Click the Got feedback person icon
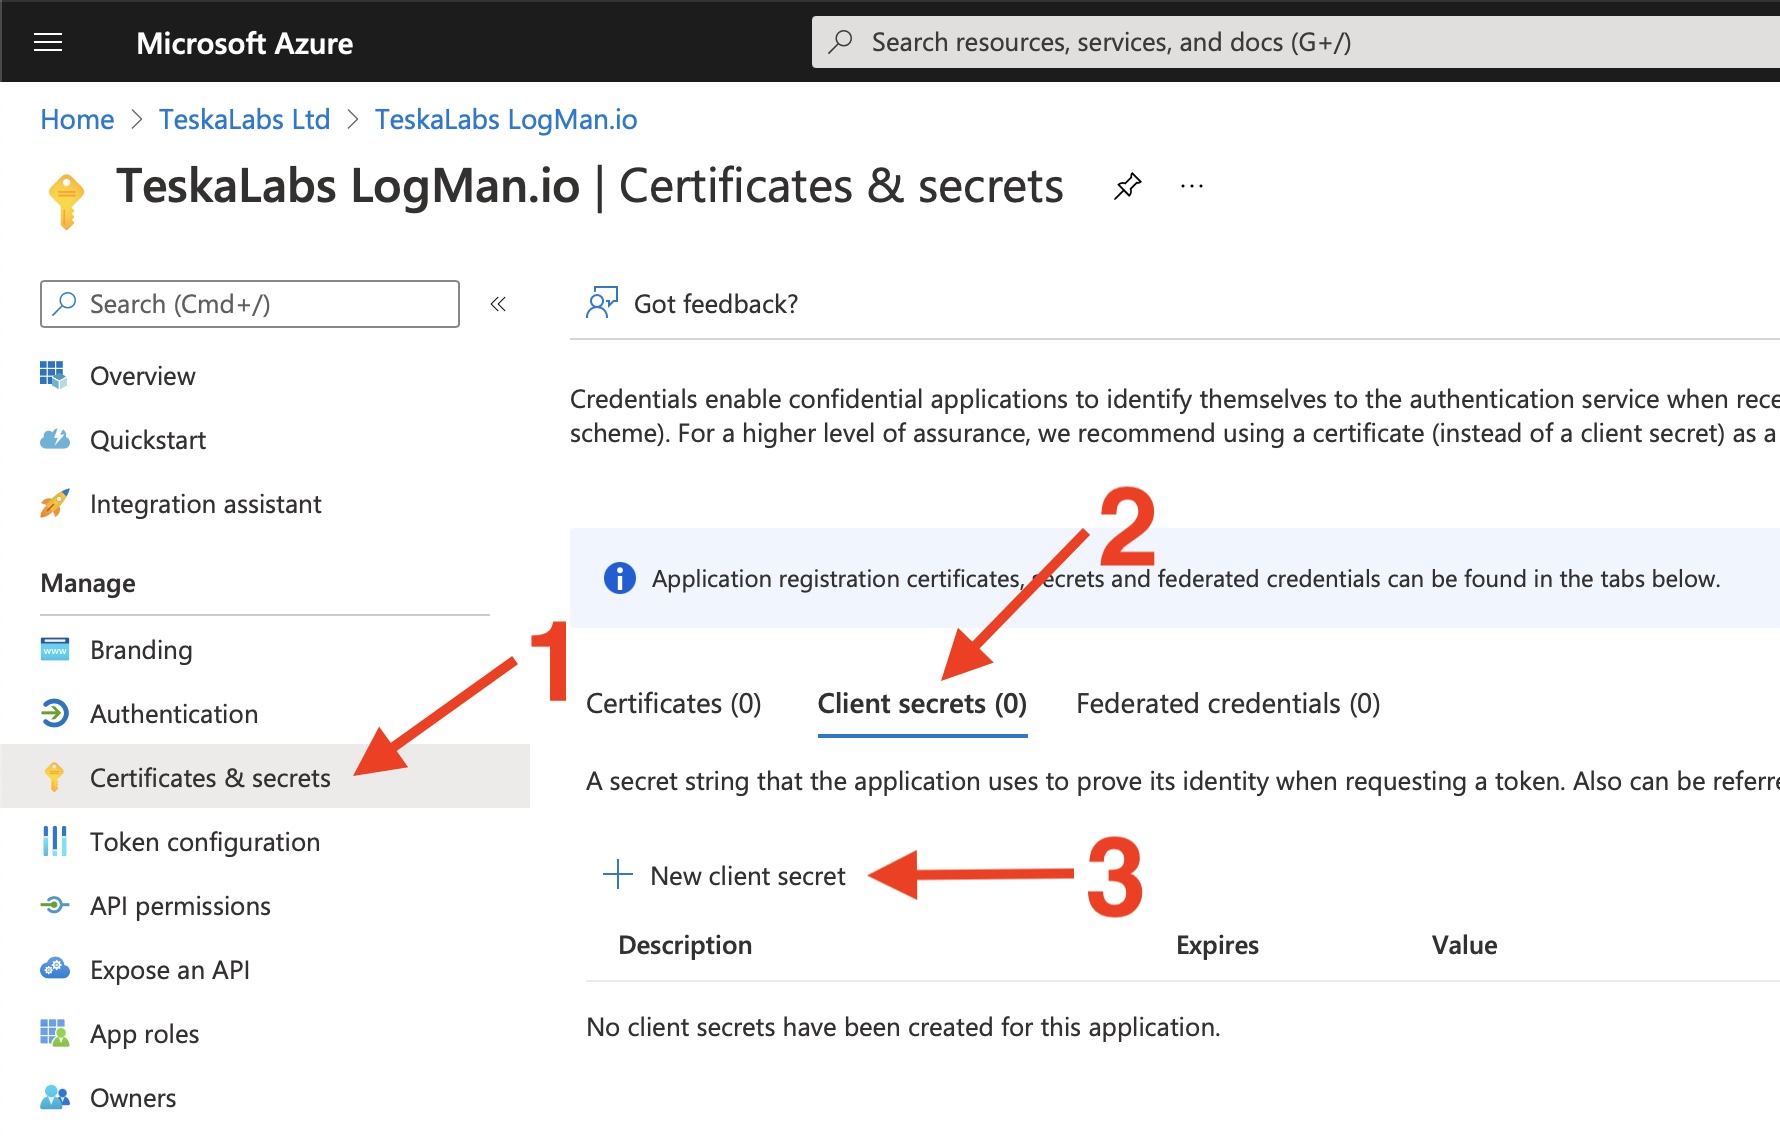The height and width of the screenshot is (1136, 1780). (x=602, y=303)
